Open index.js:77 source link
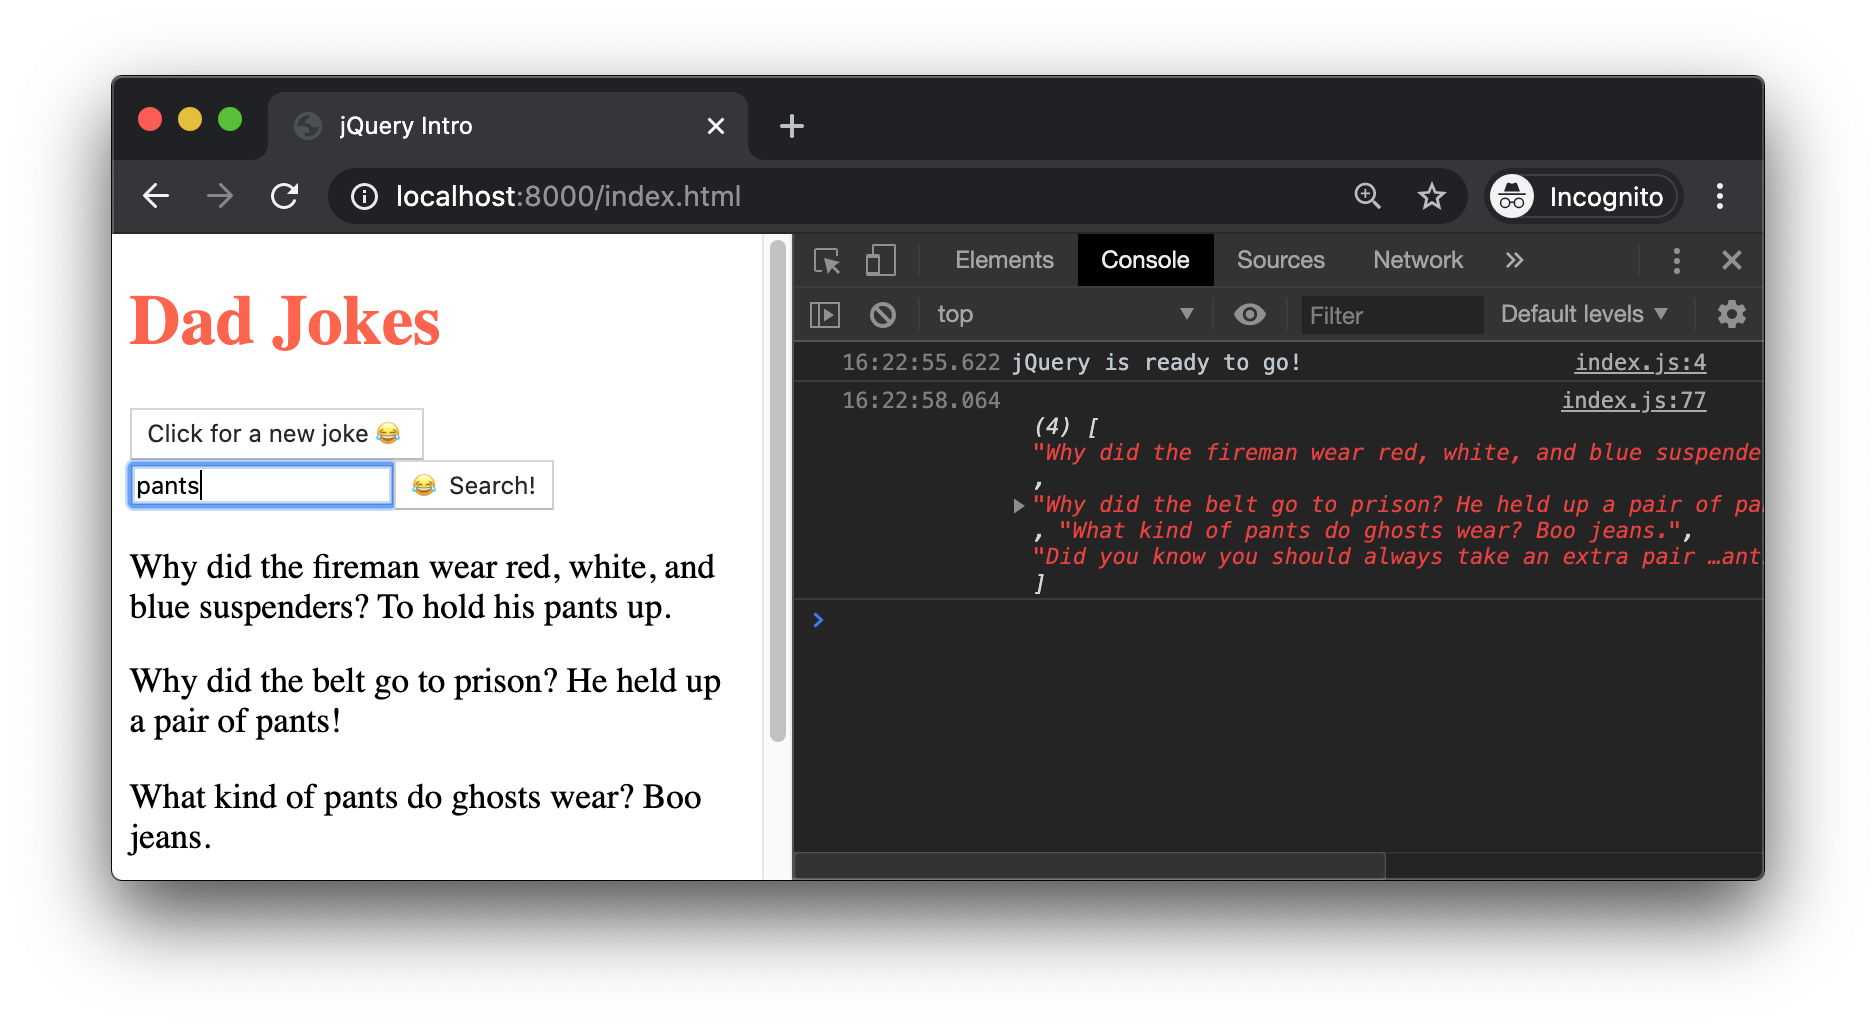Image resolution: width=1876 pixels, height=1028 pixels. tap(1632, 400)
